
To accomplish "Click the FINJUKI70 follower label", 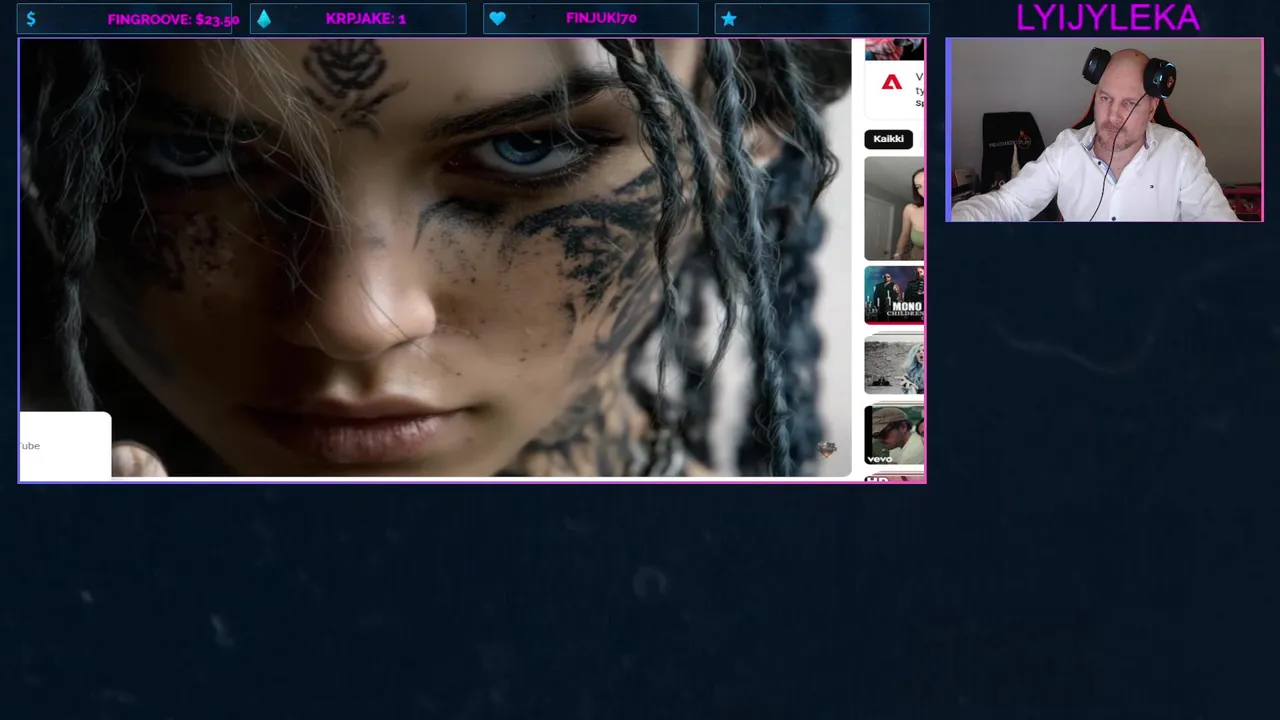I will (x=601, y=18).
